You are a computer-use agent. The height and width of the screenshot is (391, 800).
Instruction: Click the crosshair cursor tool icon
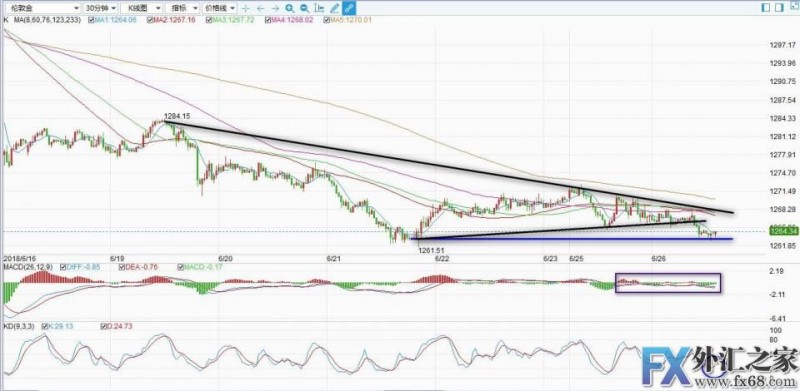point(246,8)
